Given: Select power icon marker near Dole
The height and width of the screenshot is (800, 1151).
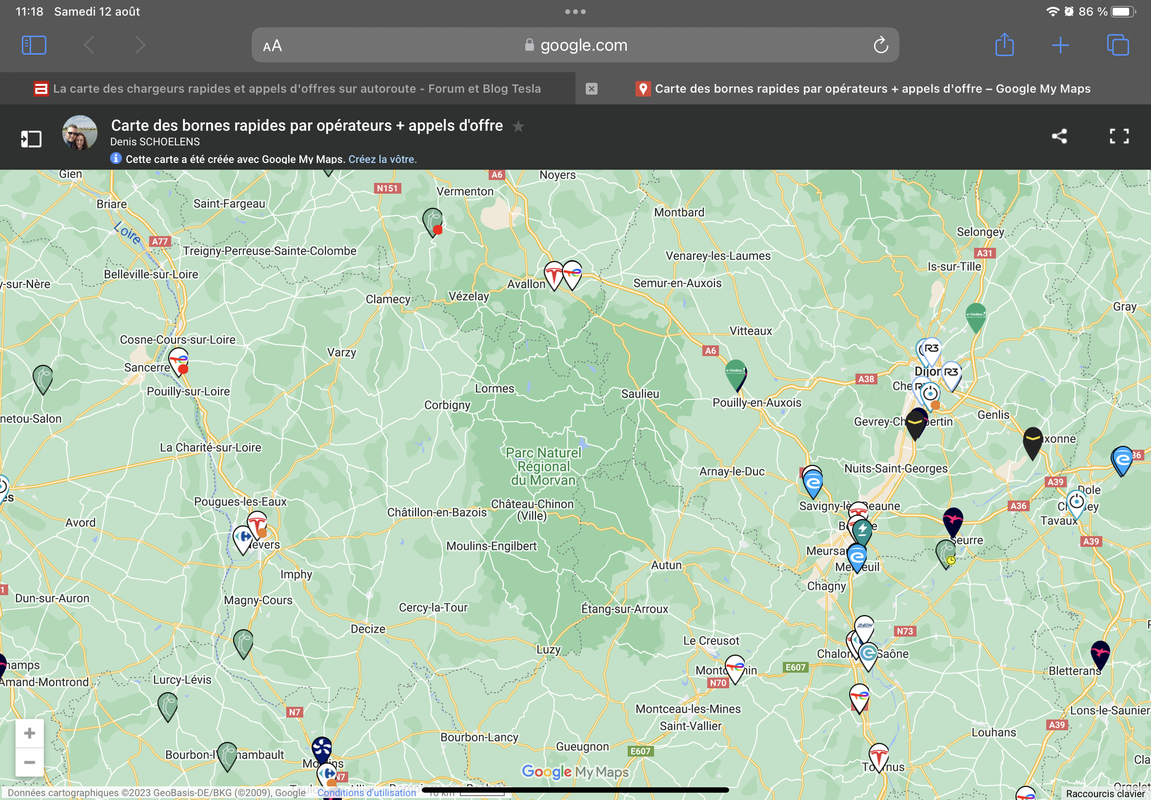Looking at the screenshot, I should pos(1076,504).
